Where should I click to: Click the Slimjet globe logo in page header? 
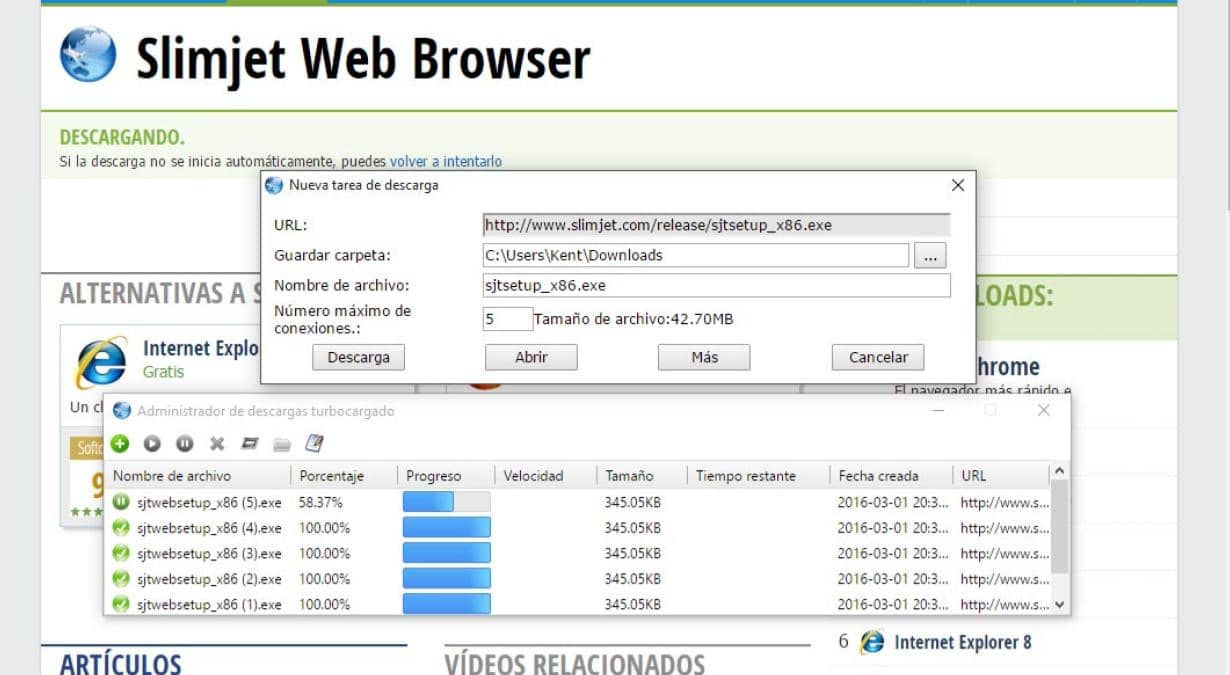coord(88,54)
